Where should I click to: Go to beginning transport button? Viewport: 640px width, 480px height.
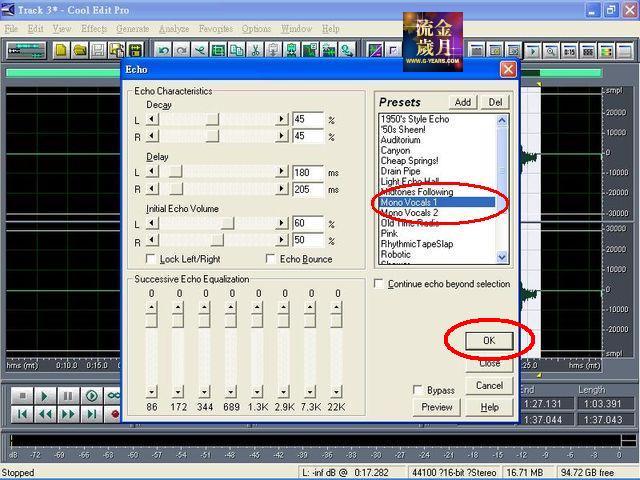pos(22,414)
